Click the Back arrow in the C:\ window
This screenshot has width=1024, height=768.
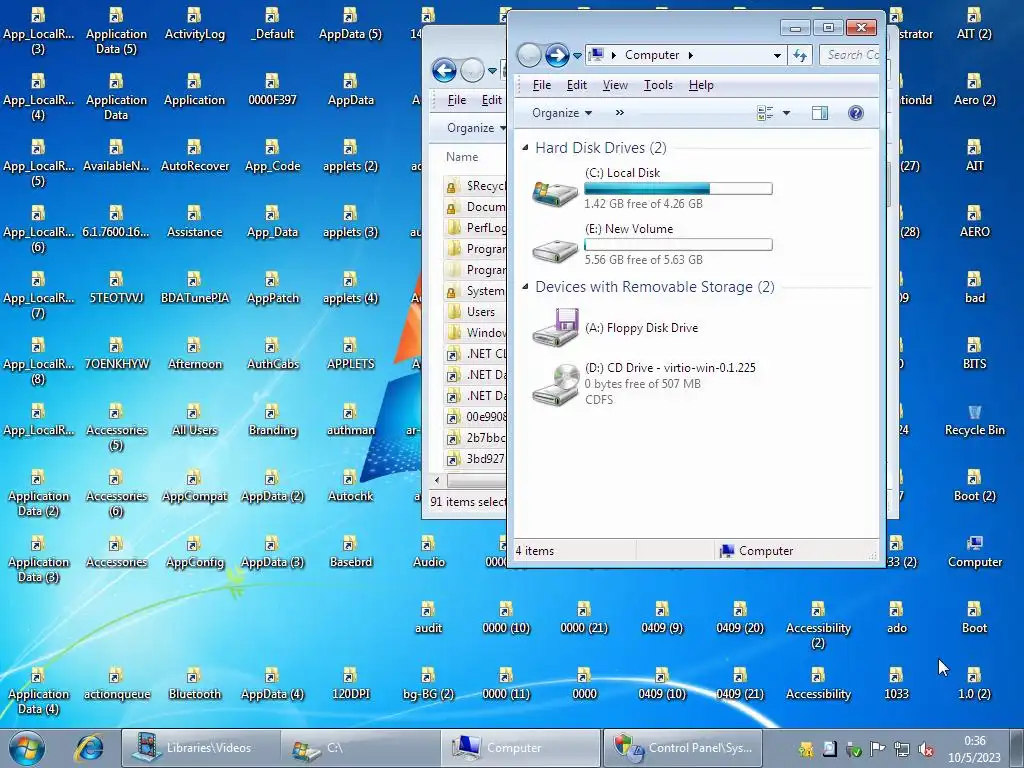click(444, 70)
